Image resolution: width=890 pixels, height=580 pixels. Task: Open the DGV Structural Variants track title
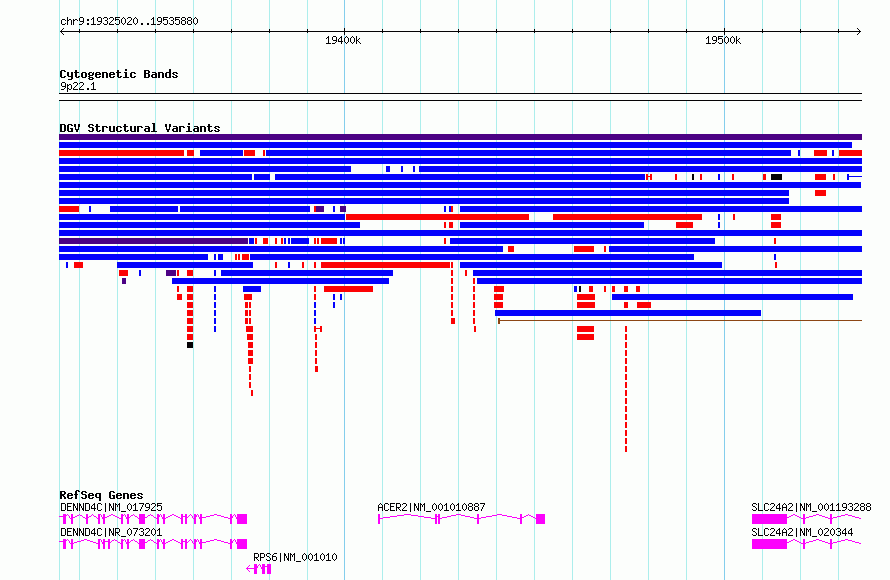[x=140, y=128]
